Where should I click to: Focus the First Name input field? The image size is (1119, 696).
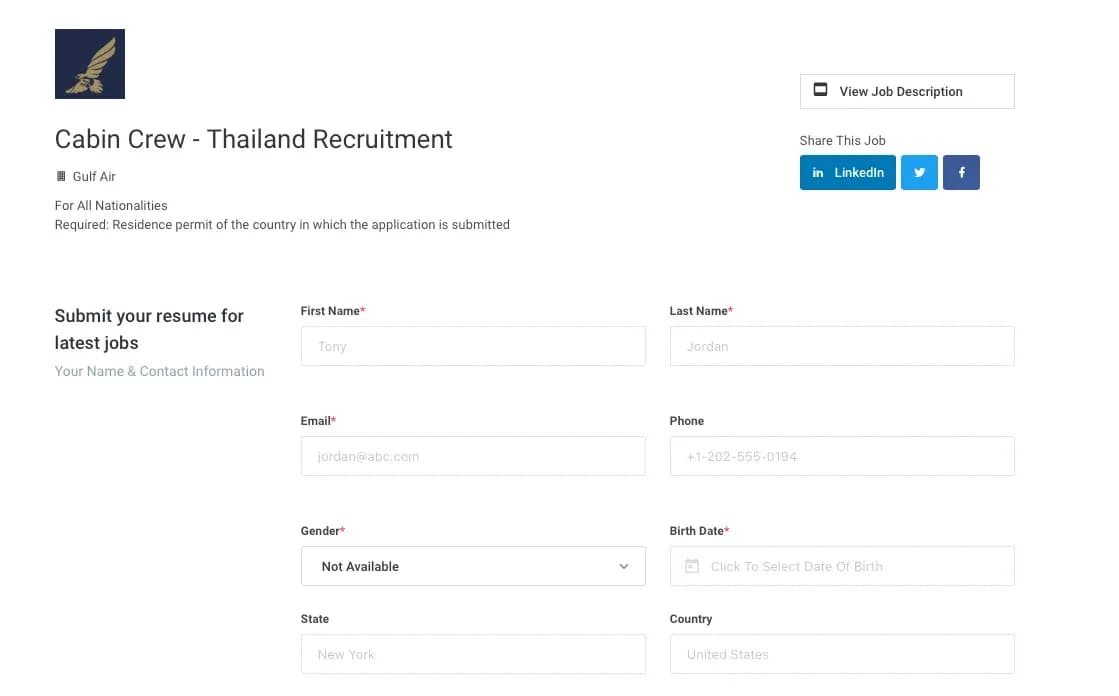[472, 346]
